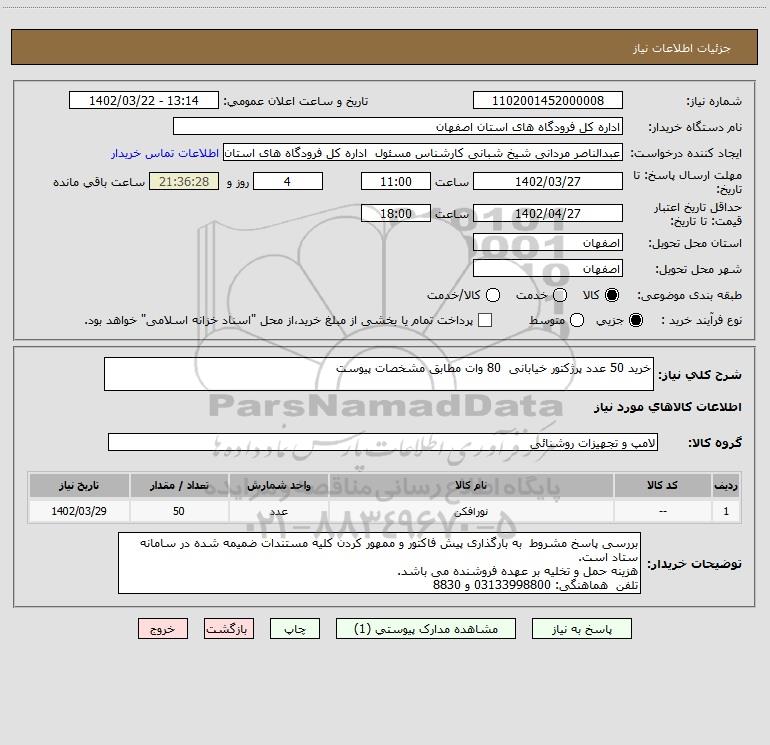Click the delivery city field اصفهان
The height and width of the screenshot is (745, 770).
pyautogui.click(x=548, y=269)
